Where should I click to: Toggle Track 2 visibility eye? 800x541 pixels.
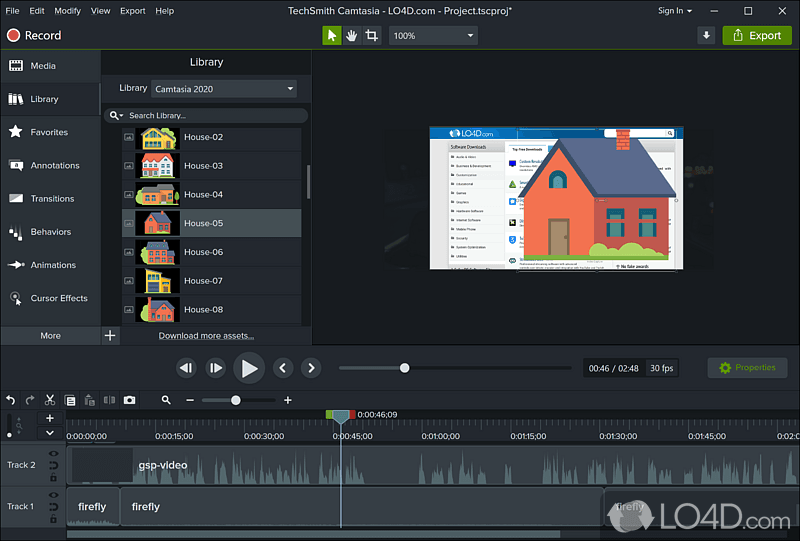tap(54, 453)
